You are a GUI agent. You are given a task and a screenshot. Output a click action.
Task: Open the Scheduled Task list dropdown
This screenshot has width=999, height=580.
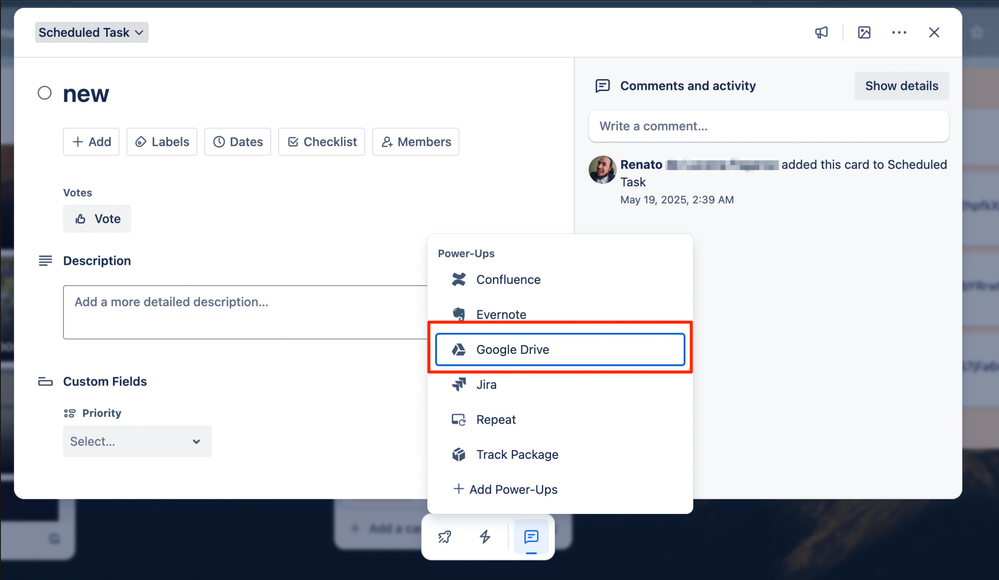tap(91, 33)
